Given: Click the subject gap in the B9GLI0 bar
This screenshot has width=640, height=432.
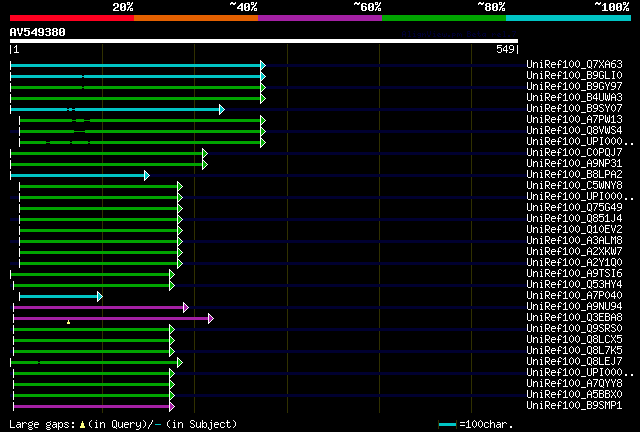Looking at the screenshot, I should click(x=83, y=76).
